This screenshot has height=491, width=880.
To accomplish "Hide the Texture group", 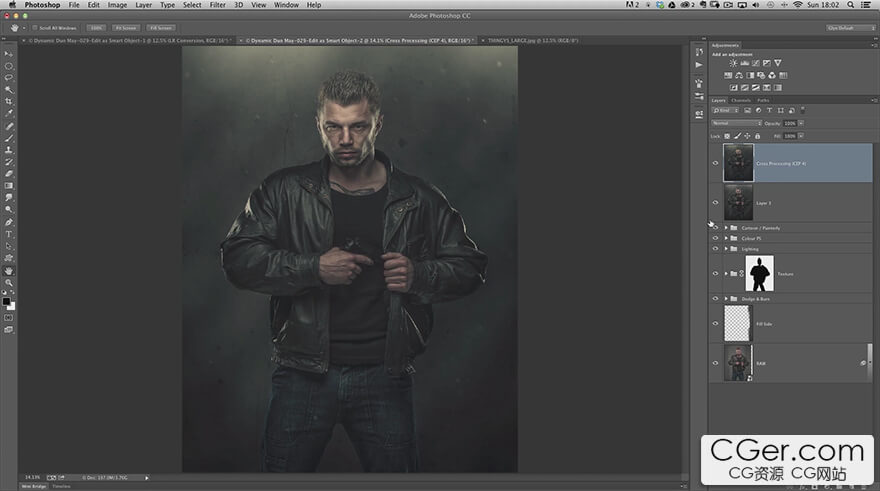I will coord(715,273).
